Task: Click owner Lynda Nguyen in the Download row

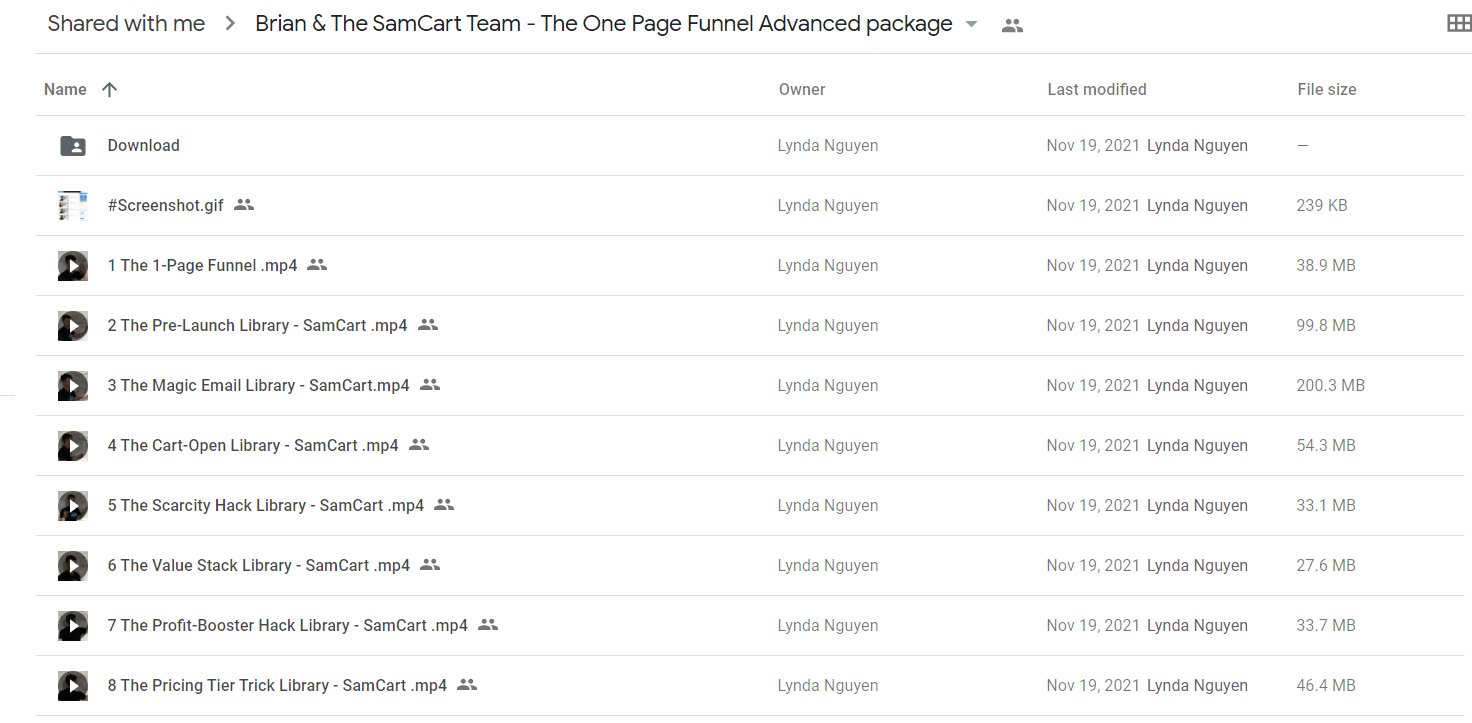Action: (828, 145)
